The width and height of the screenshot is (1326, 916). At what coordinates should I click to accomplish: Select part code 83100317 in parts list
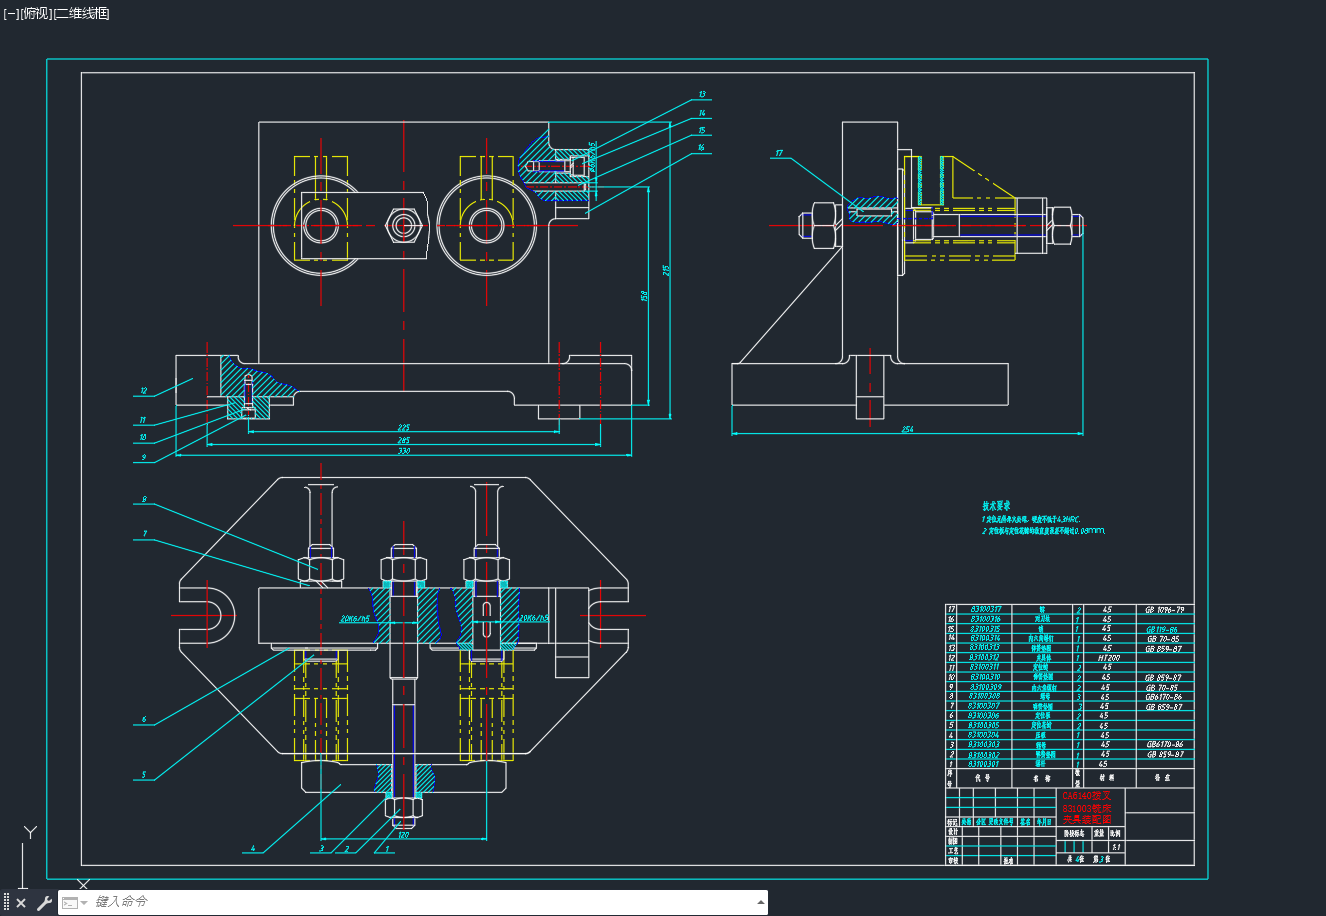tap(986, 609)
